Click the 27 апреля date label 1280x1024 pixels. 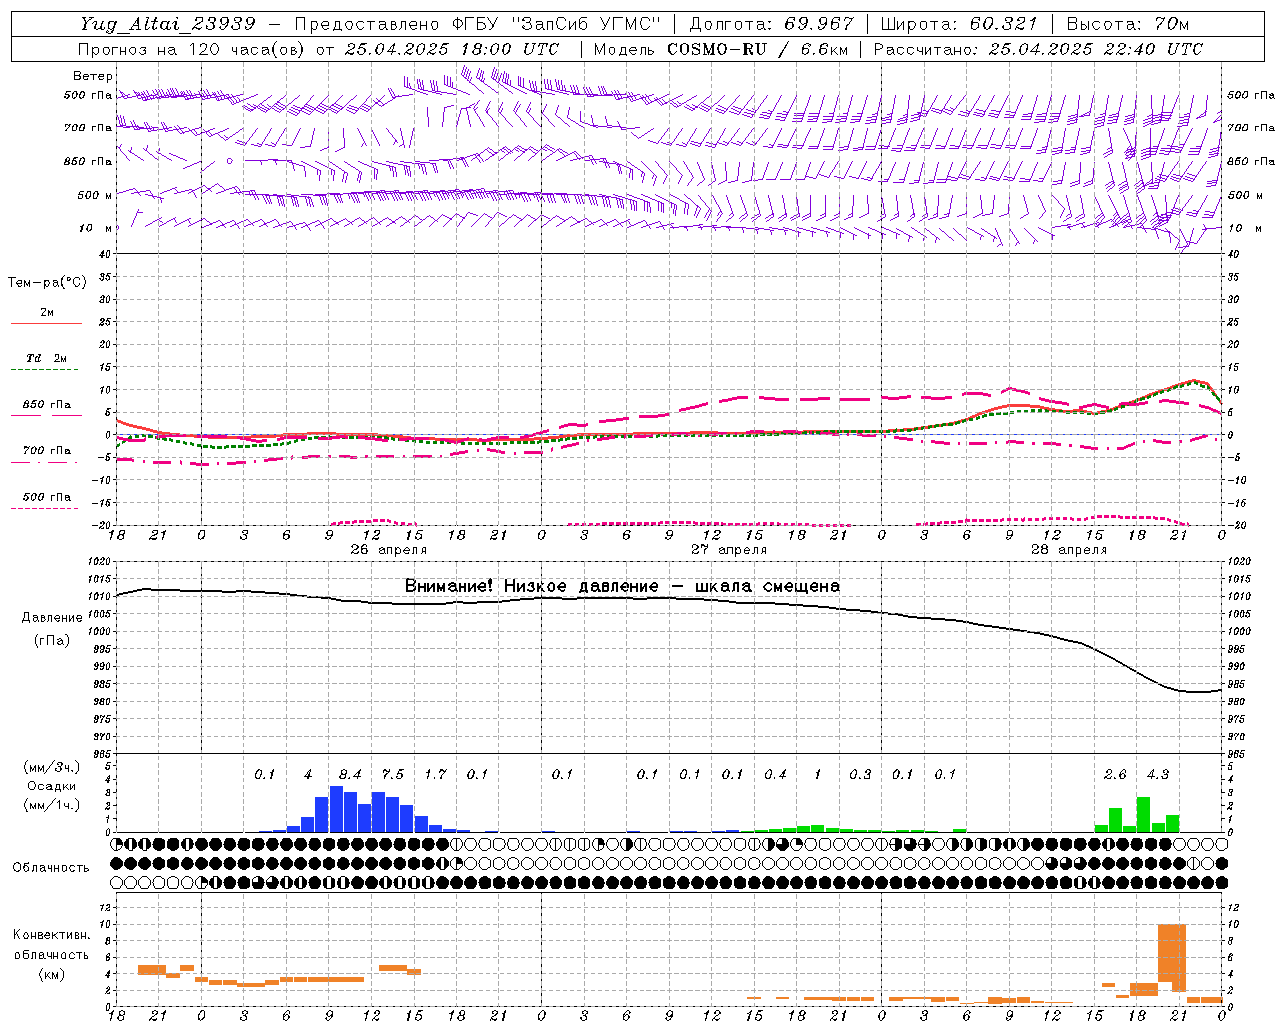click(x=729, y=550)
